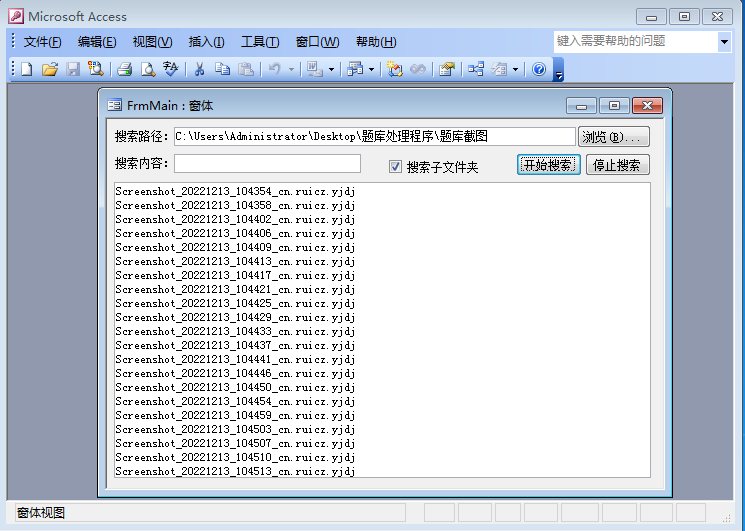Click the 停止搜索 button
Viewport: 745px width, 531px height.
[618, 165]
